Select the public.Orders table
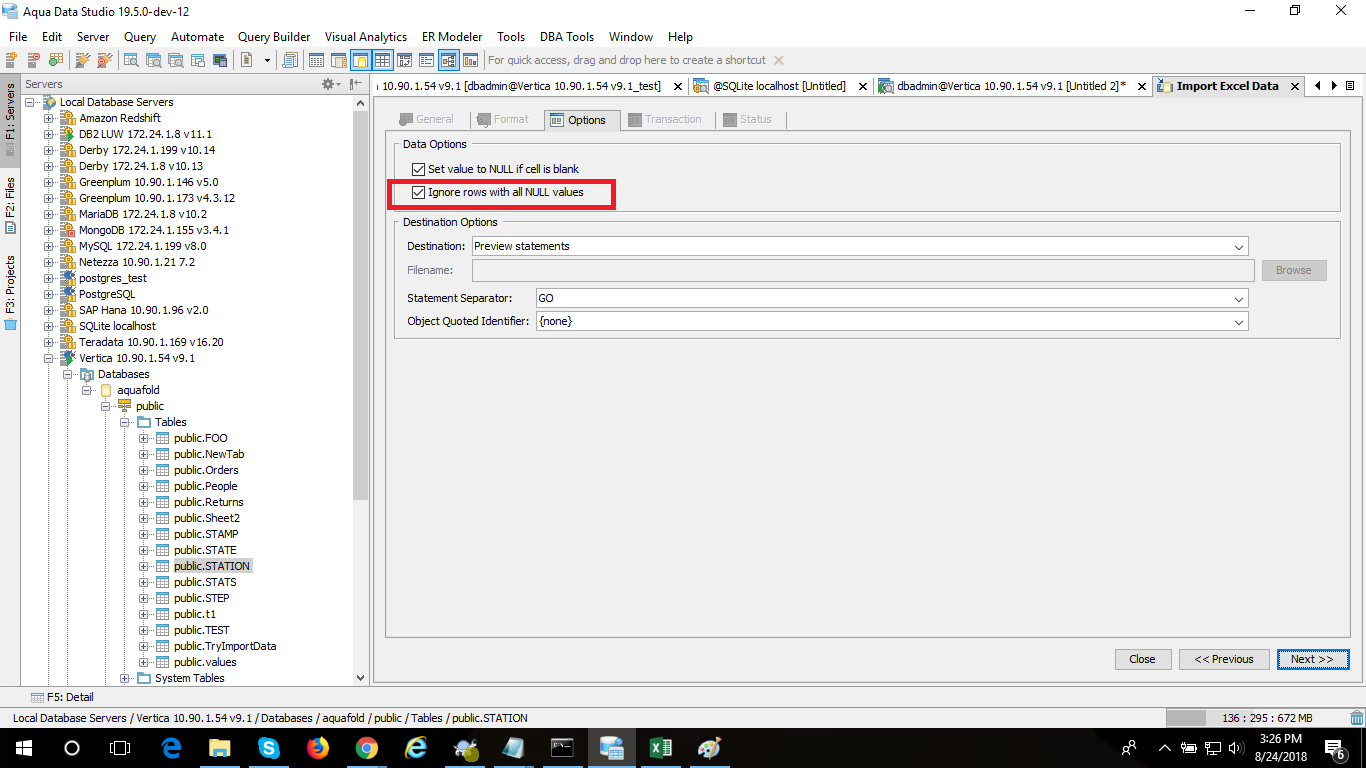 click(206, 470)
